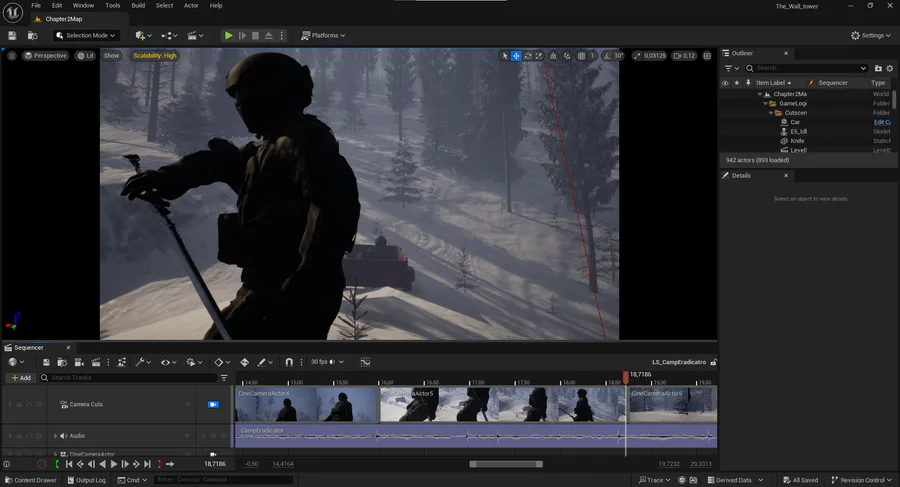Open Outliner settings gear
900x487 pixels.
(x=890, y=68)
